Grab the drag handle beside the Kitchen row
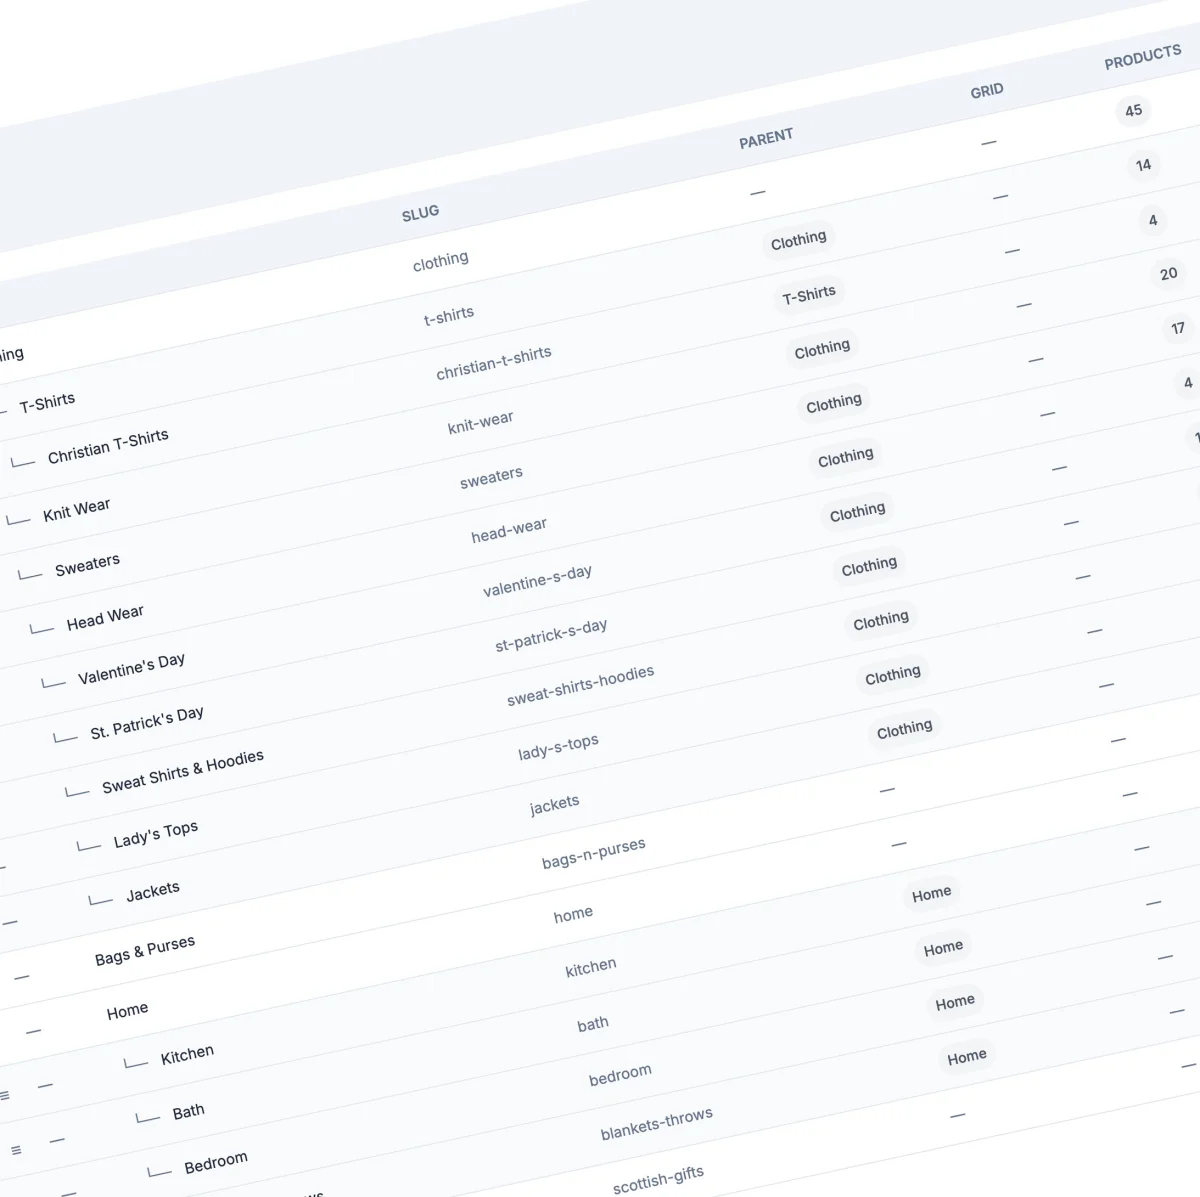 (6, 1095)
